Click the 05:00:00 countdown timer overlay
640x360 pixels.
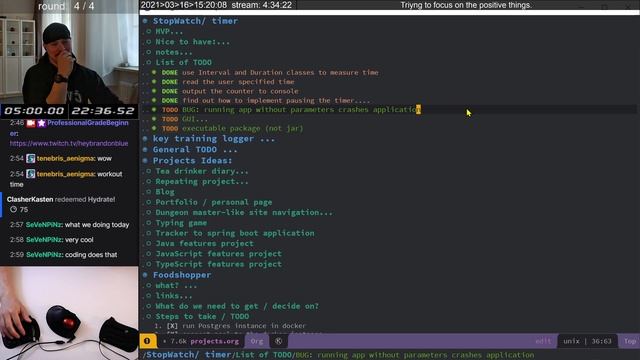(34, 111)
